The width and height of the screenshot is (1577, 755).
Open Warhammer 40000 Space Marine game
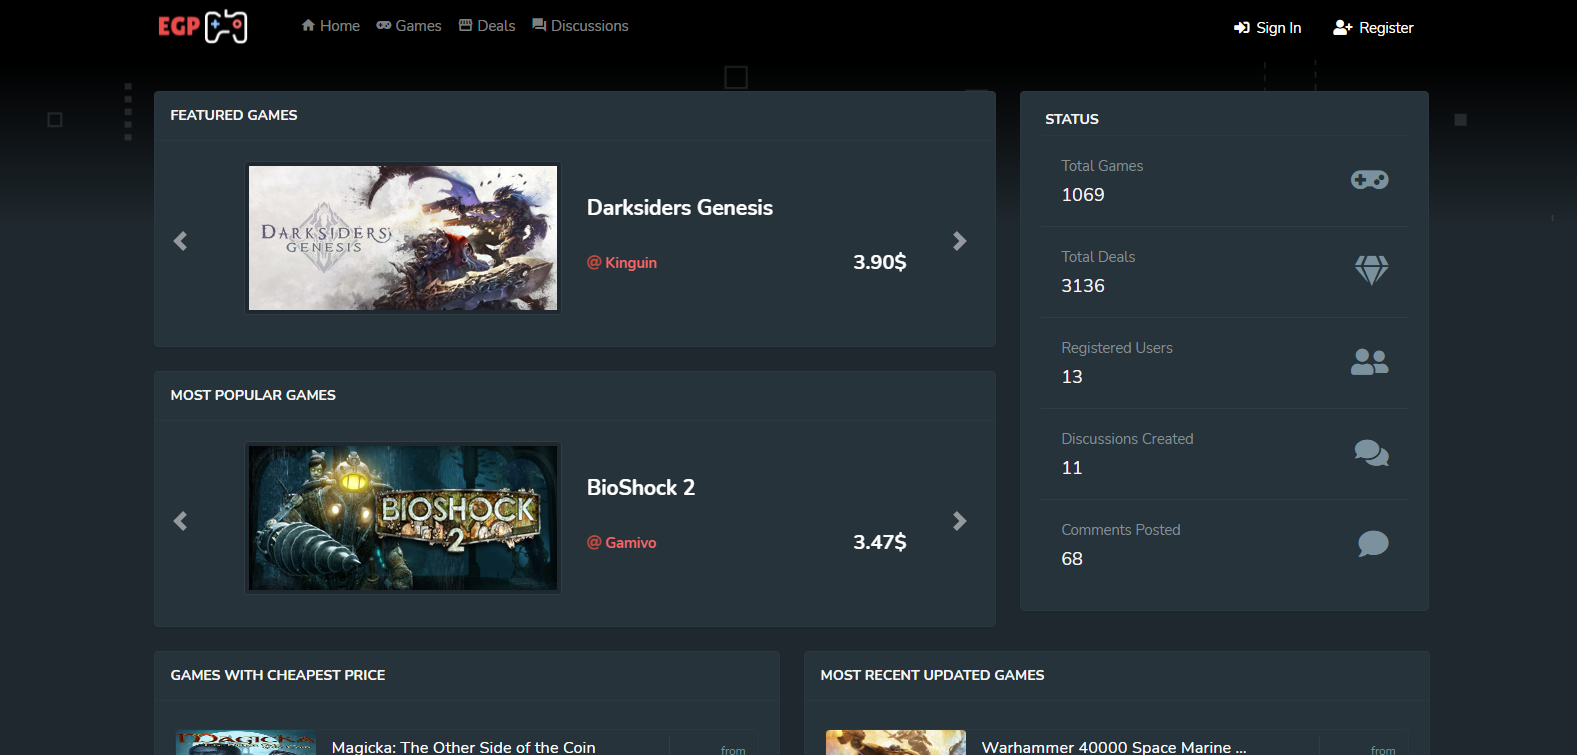[x=1114, y=747]
